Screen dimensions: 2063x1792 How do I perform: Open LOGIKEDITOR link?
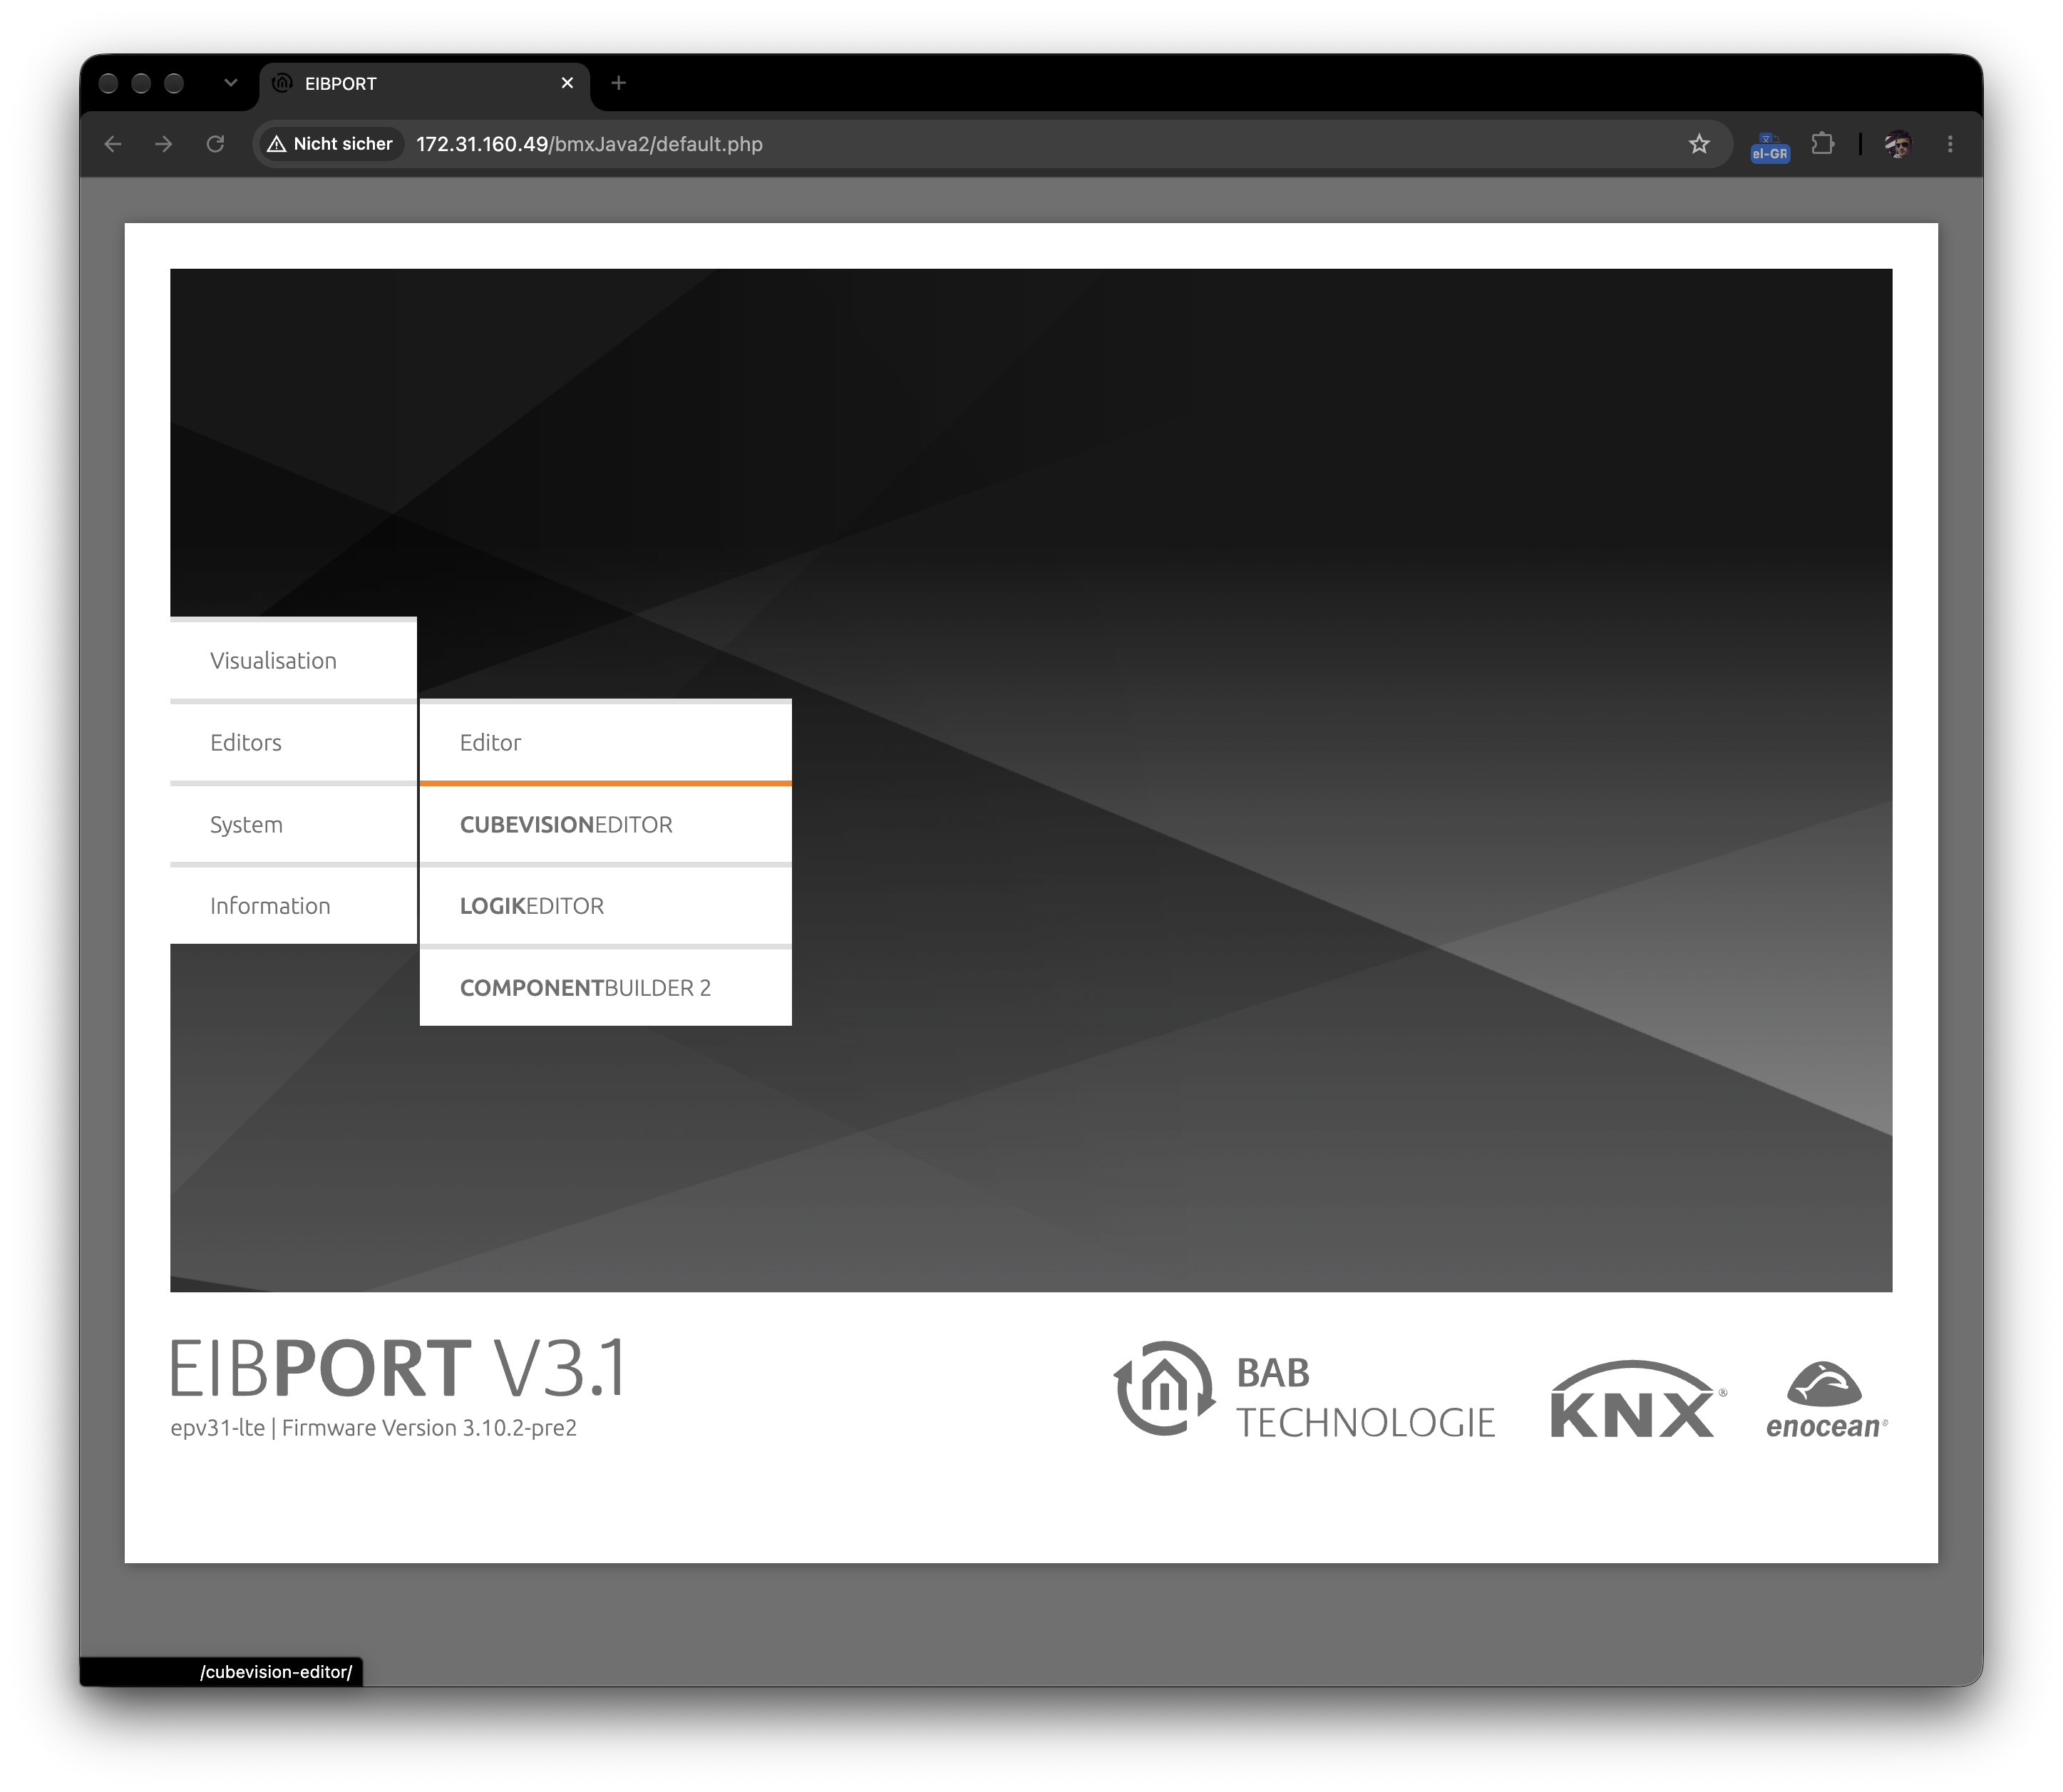click(605, 906)
